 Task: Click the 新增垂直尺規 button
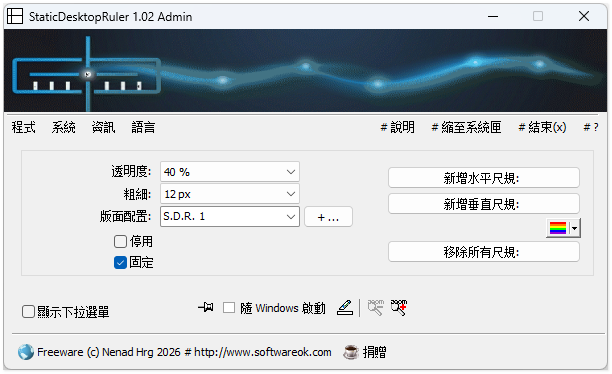(484, 204)
